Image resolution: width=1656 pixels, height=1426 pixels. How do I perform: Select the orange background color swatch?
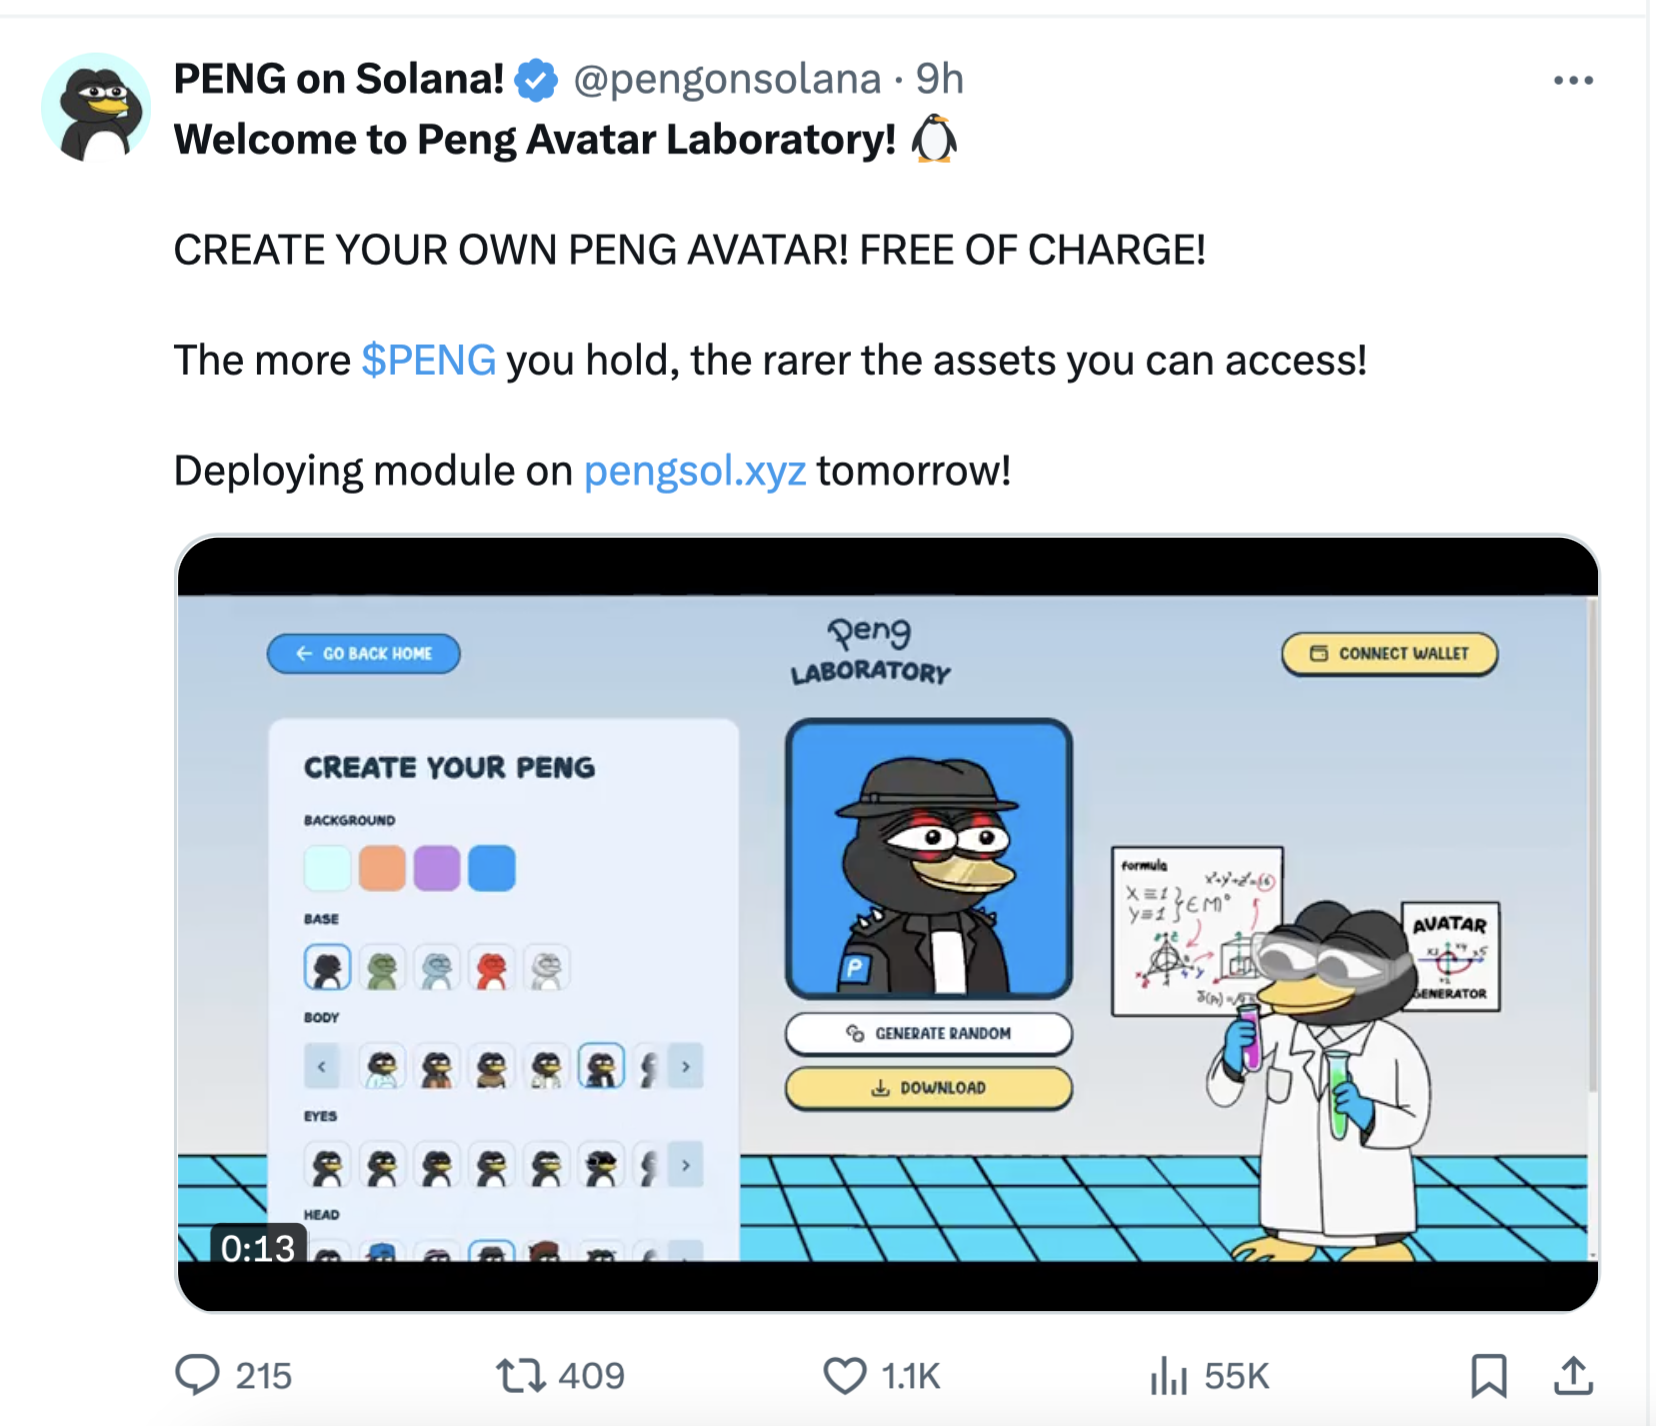coord(382,868)
